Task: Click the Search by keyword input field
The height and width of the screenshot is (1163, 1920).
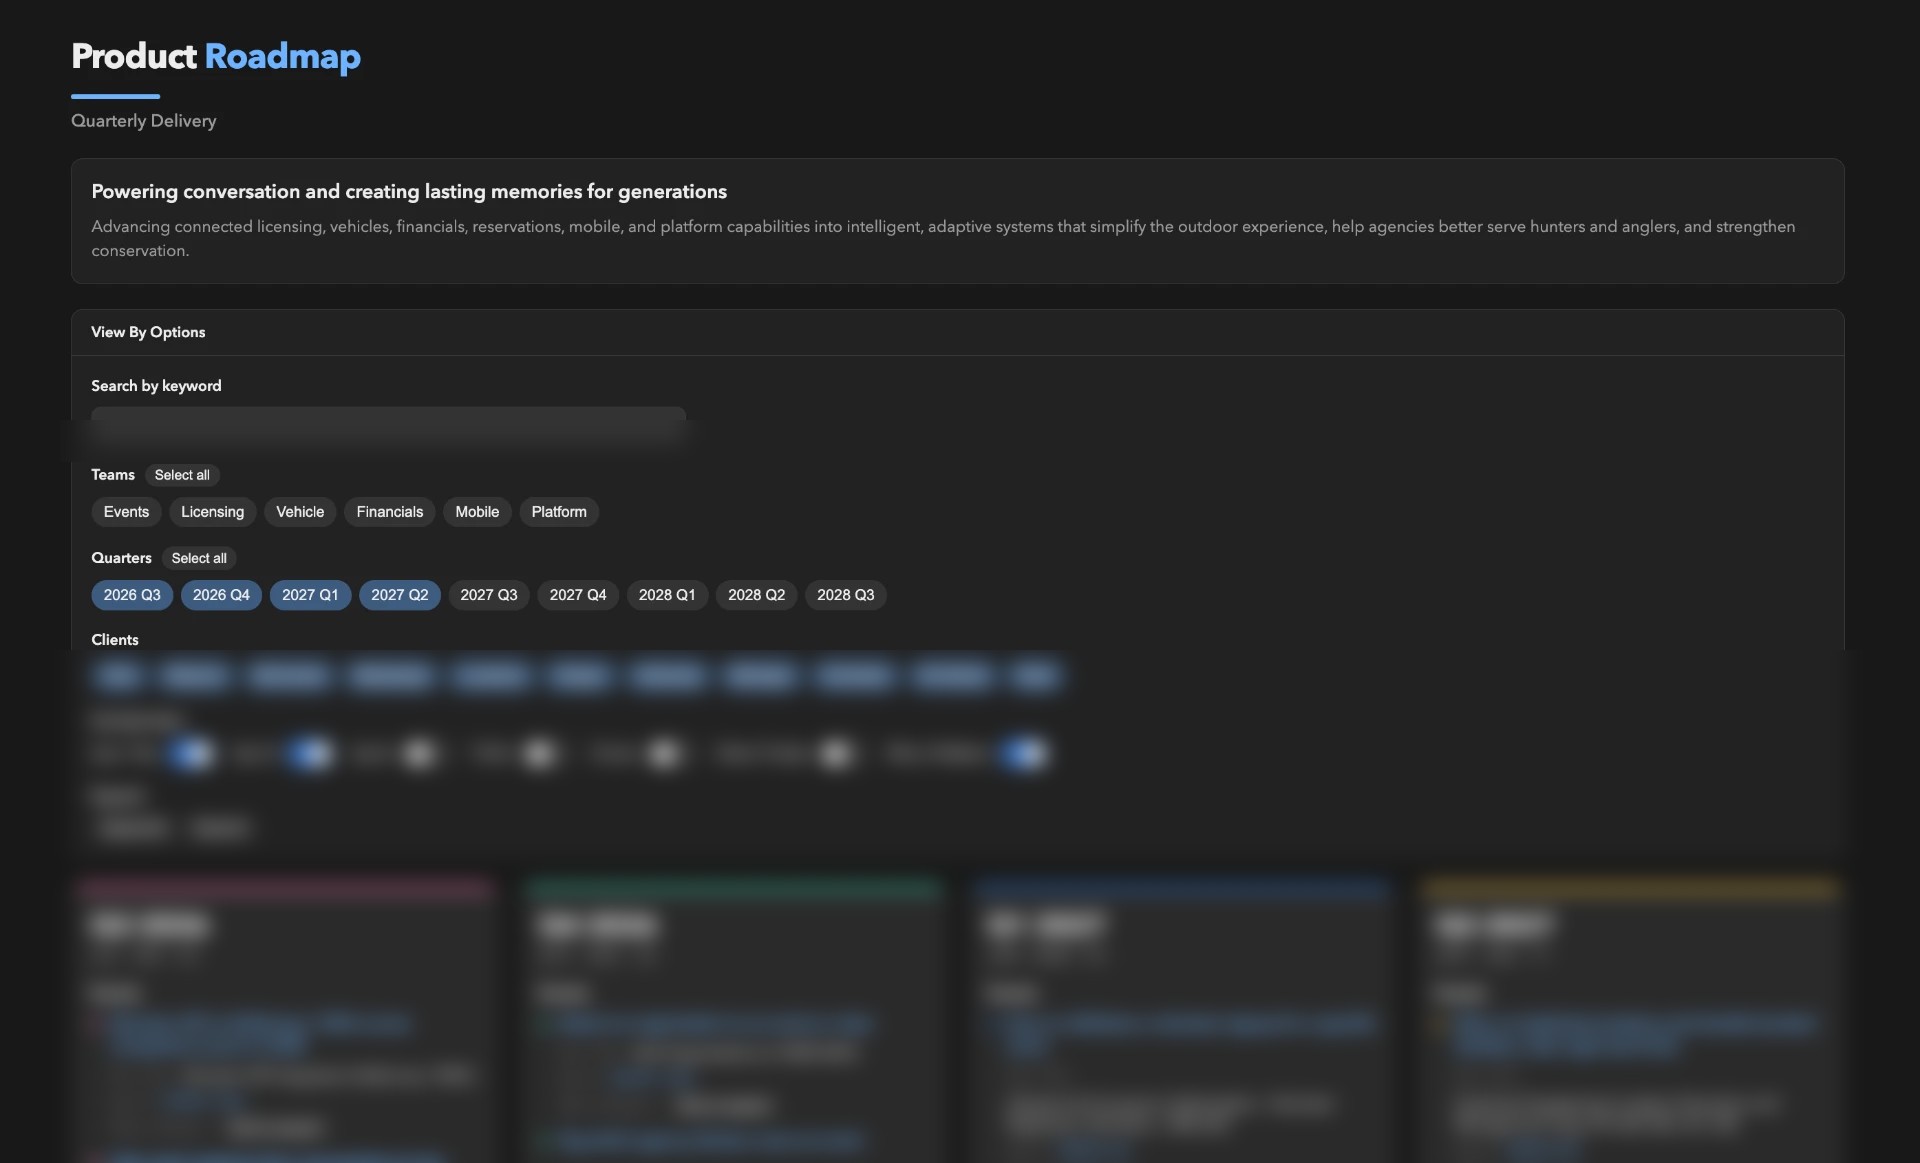Action: (x=388, y=424)
